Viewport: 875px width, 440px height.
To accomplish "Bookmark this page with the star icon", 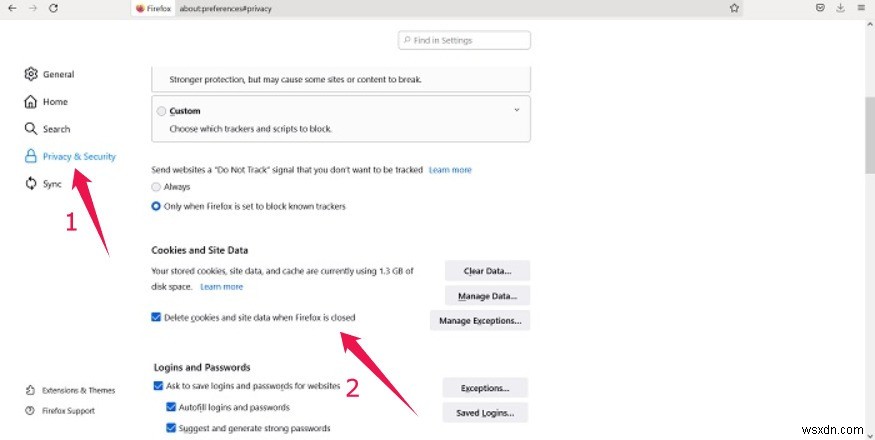I will click(x=734, y=8).
